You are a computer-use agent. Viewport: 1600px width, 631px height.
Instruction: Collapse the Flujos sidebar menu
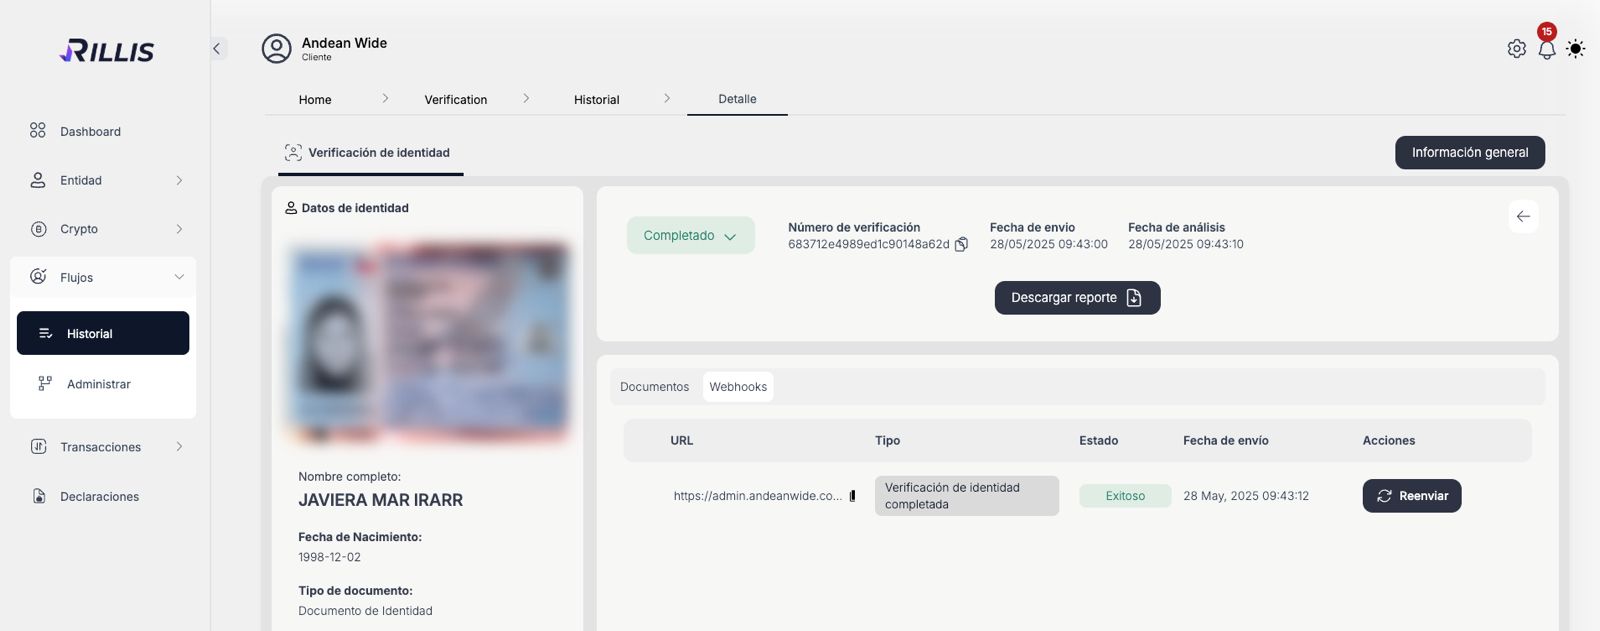[x=103, y=277]
